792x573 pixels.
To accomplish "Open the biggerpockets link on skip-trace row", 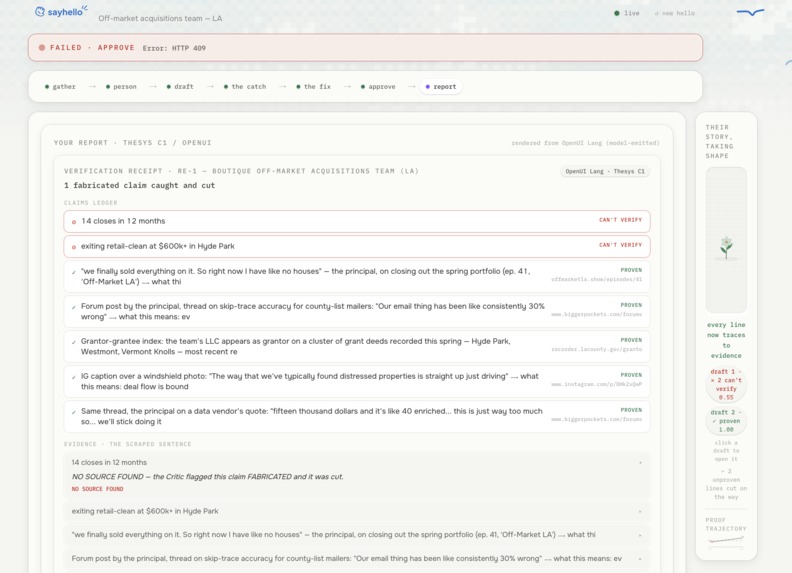I will pyautogui.click(x=597, y=314).
